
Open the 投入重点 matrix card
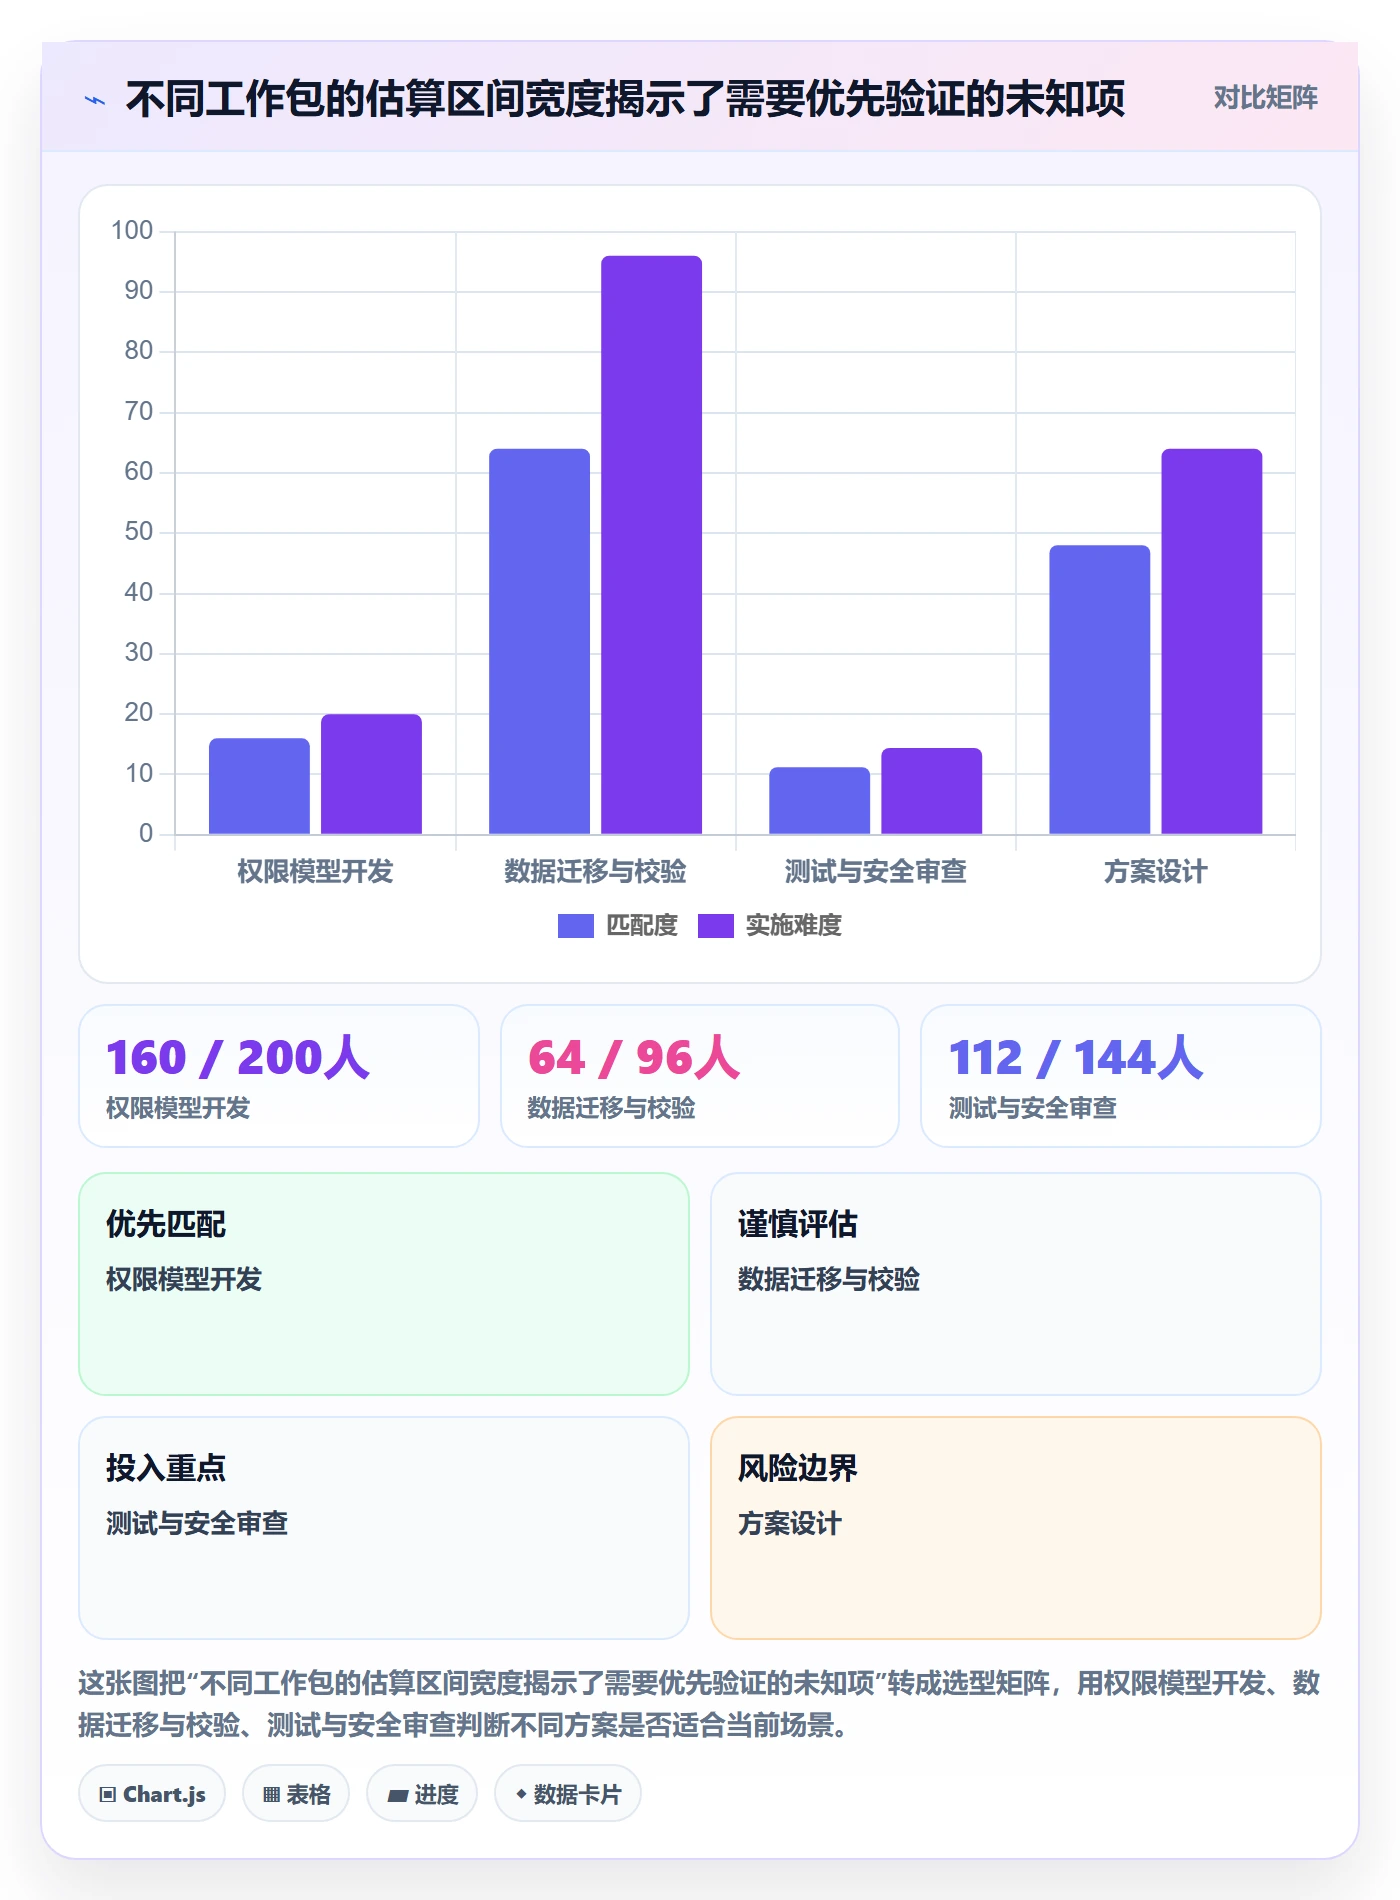point(384,1528)
